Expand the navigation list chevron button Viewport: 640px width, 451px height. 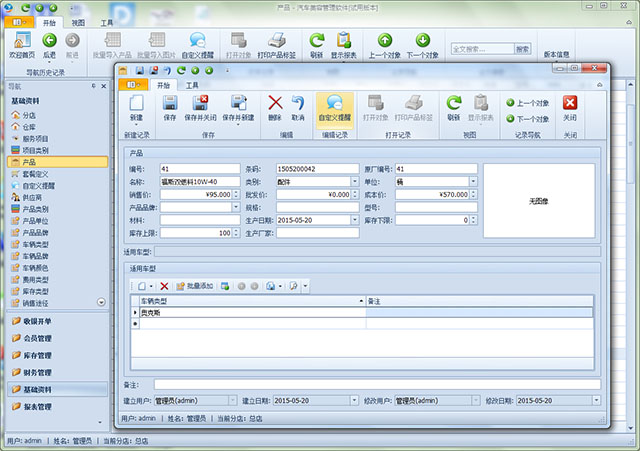coord(101,302)
